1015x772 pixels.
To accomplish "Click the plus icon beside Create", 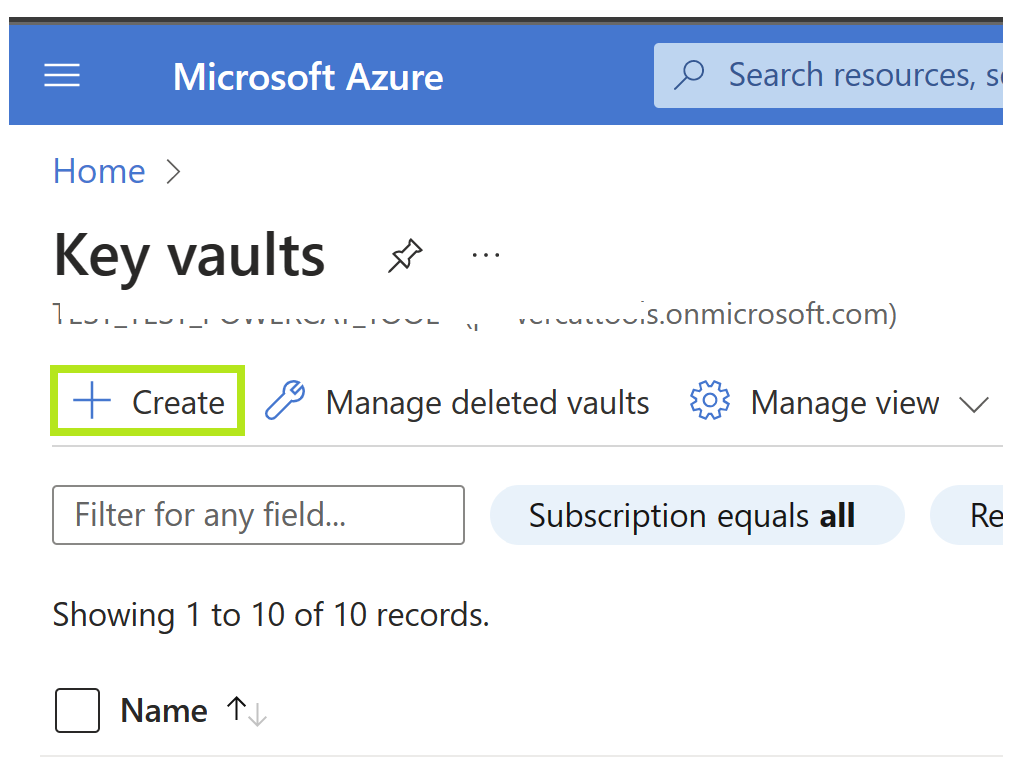I will click(x=92, y=402).
